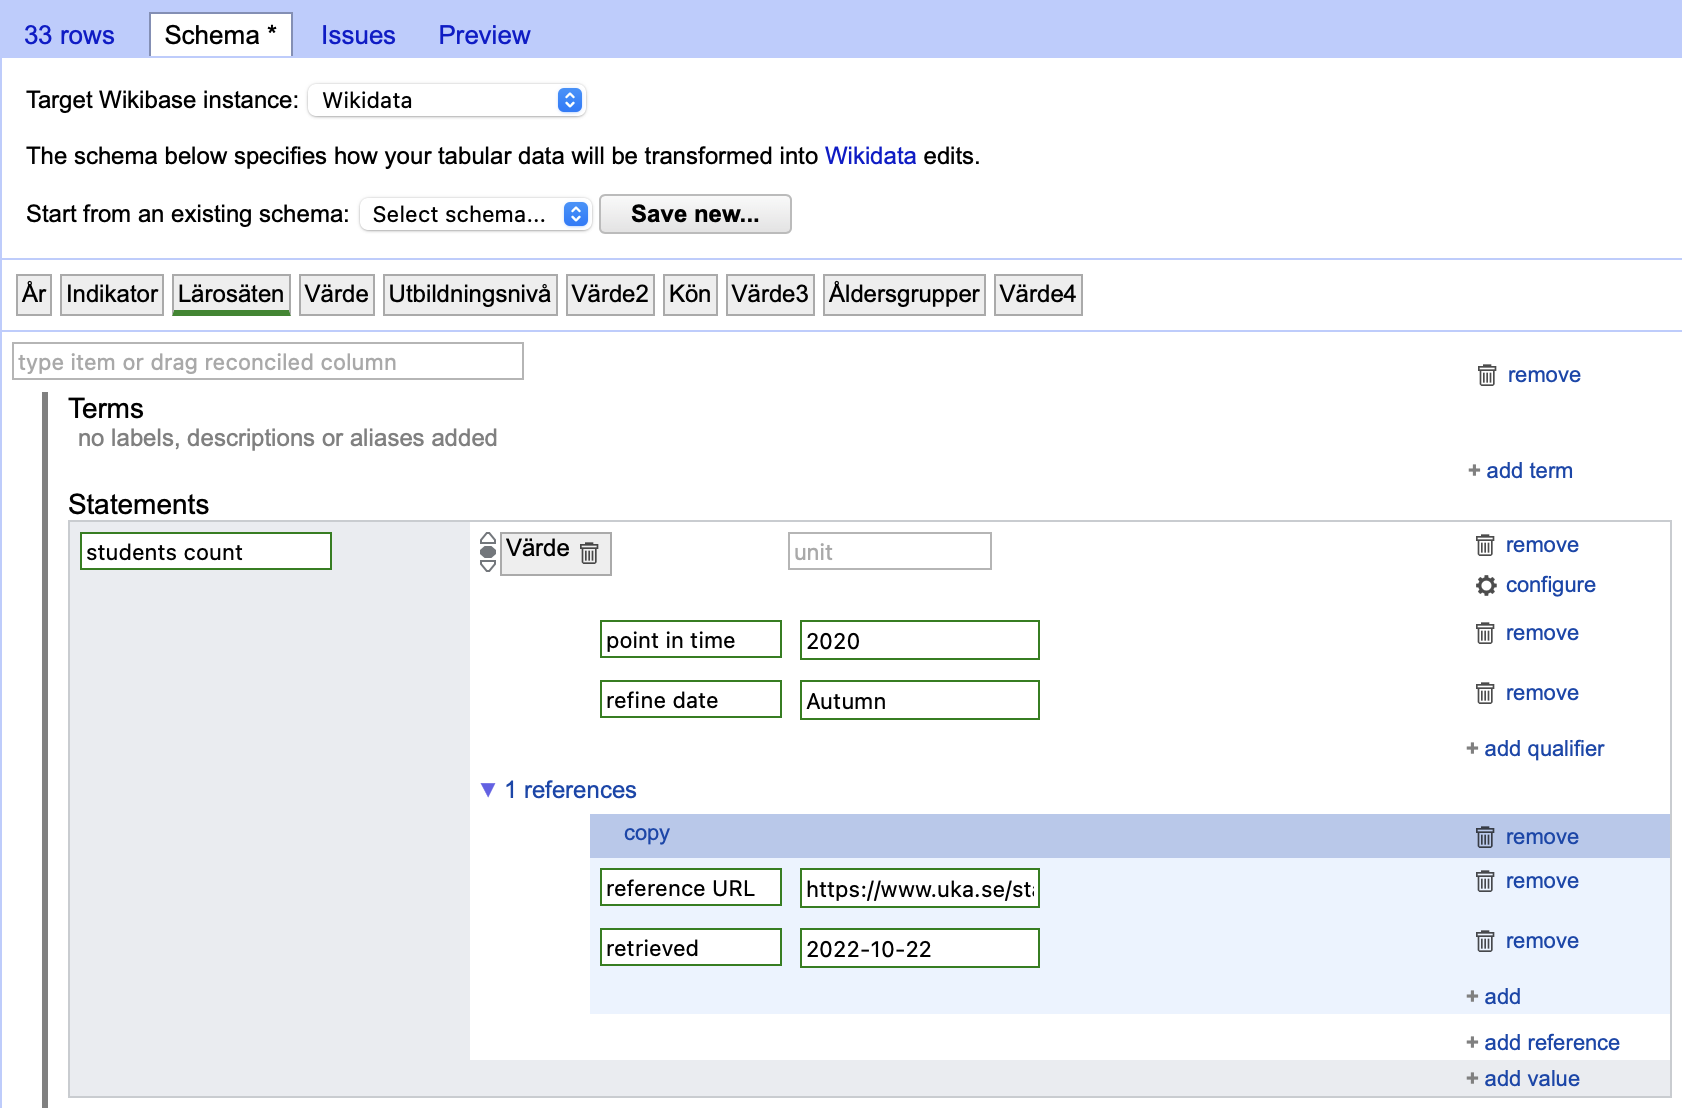
Task: Click the https://www.uka.se URL value field
Action: [920, 889]
